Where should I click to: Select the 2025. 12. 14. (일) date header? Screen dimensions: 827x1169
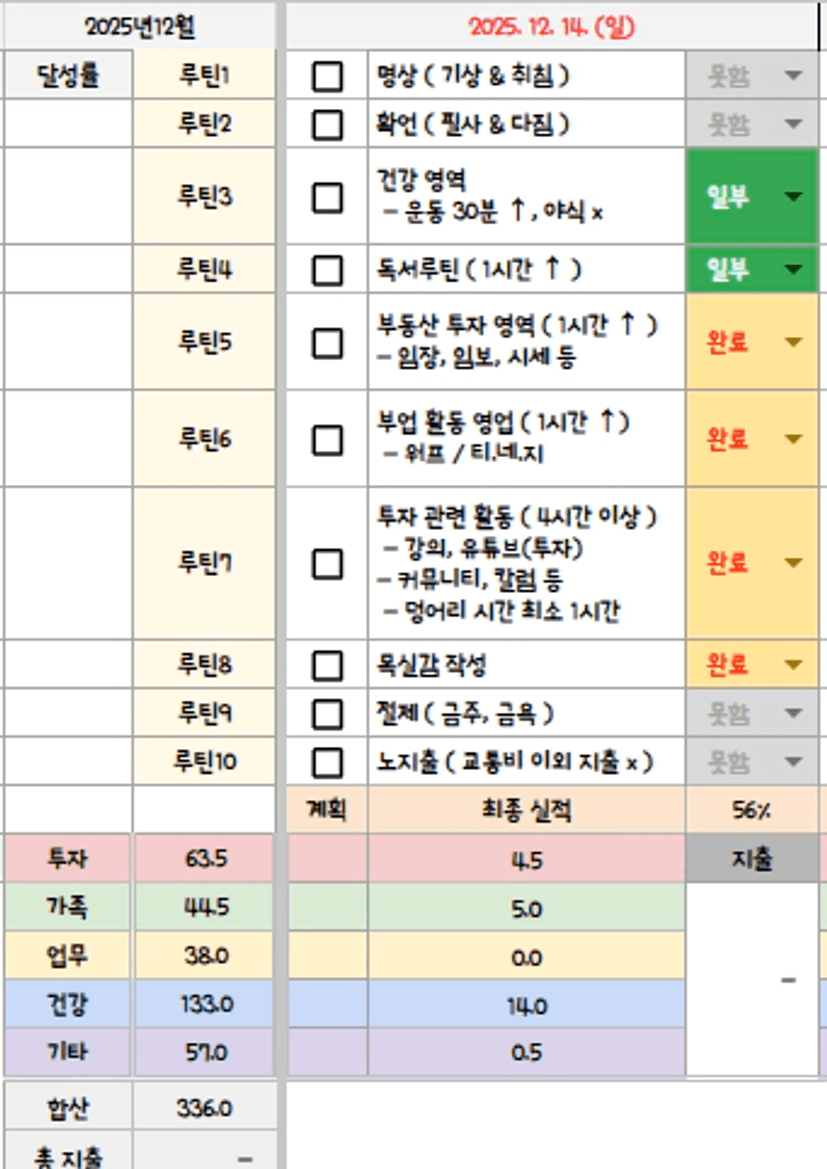point(551,27)
